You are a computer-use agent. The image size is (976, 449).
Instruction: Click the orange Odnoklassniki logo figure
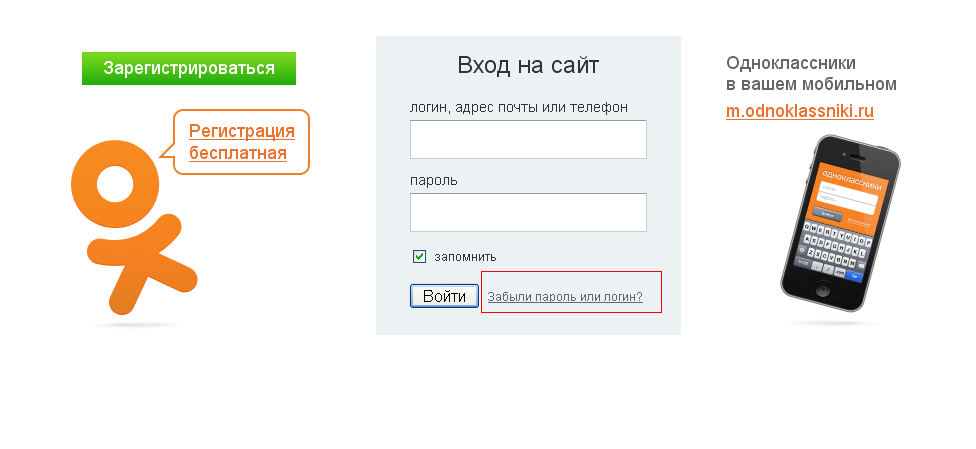(x=134, y=227)
